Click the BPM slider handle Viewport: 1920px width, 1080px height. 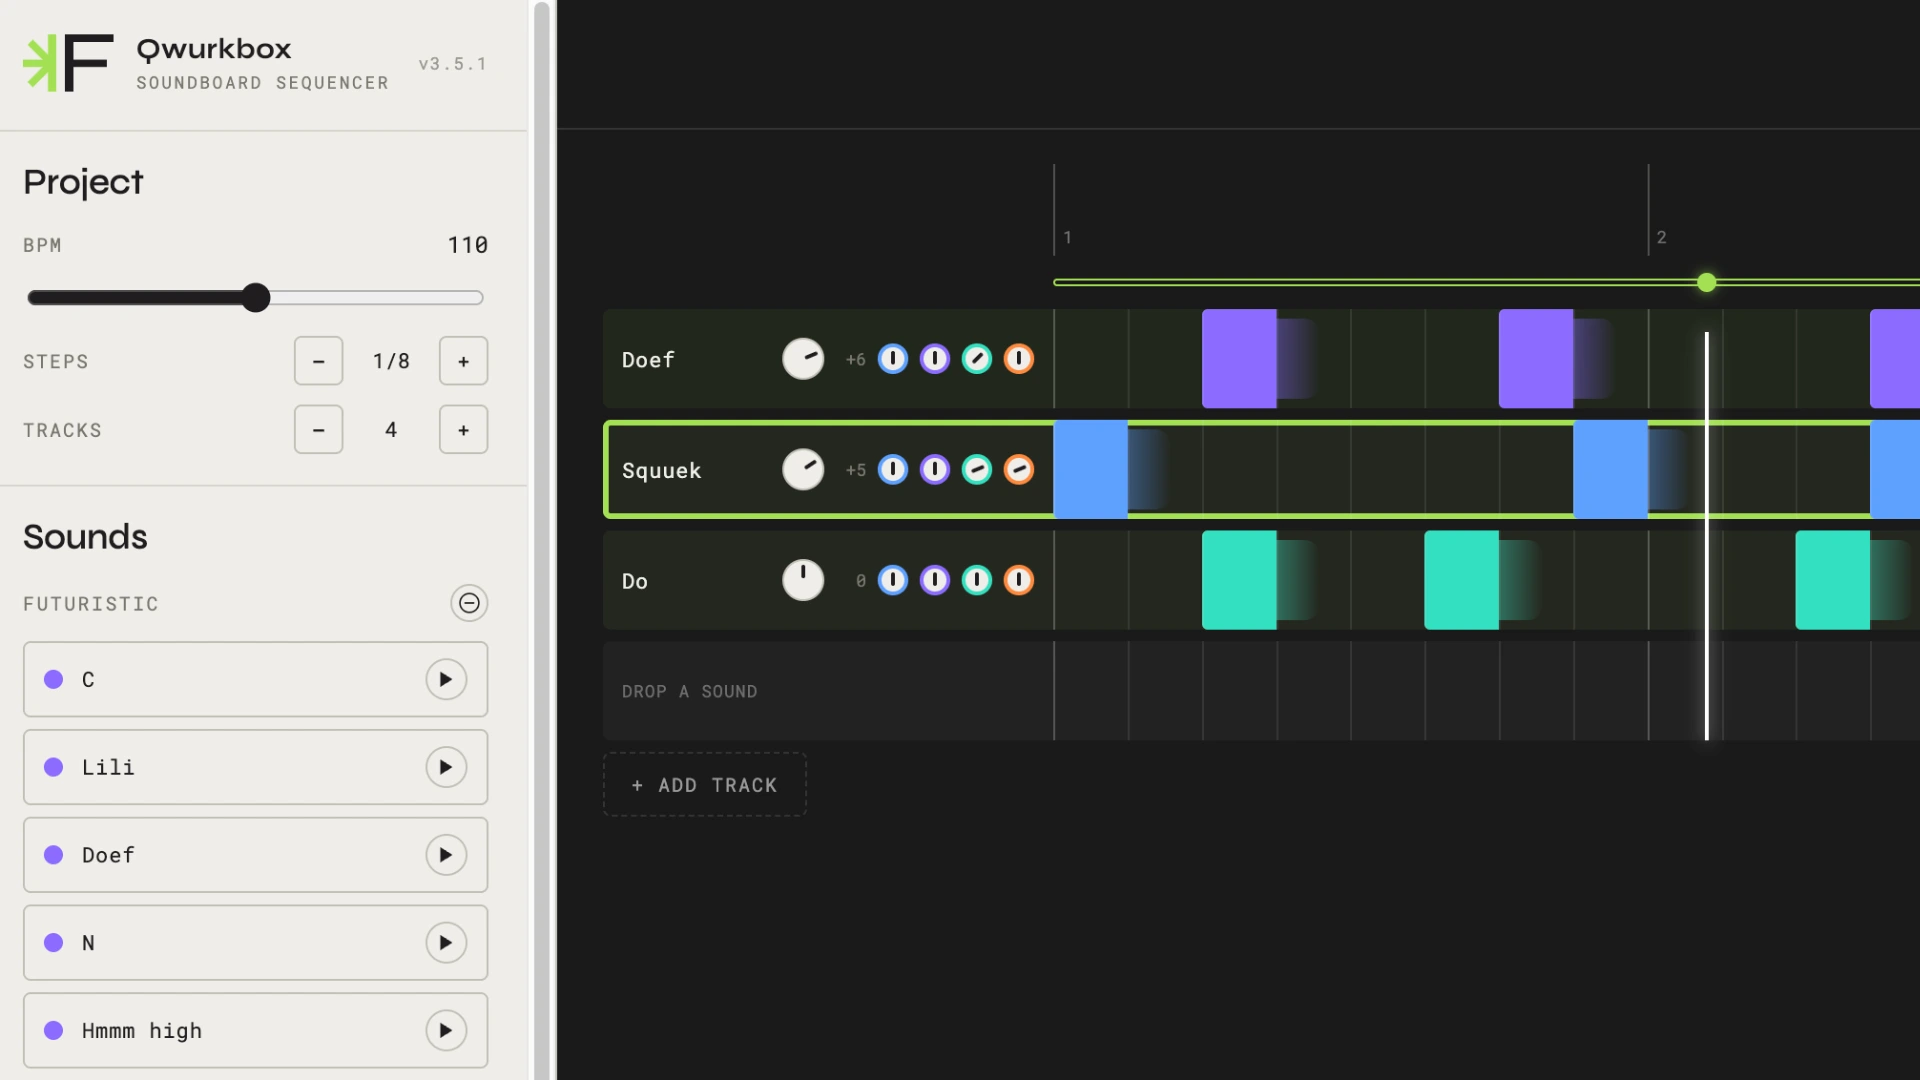pyautogui.click(x=256, y=297)
